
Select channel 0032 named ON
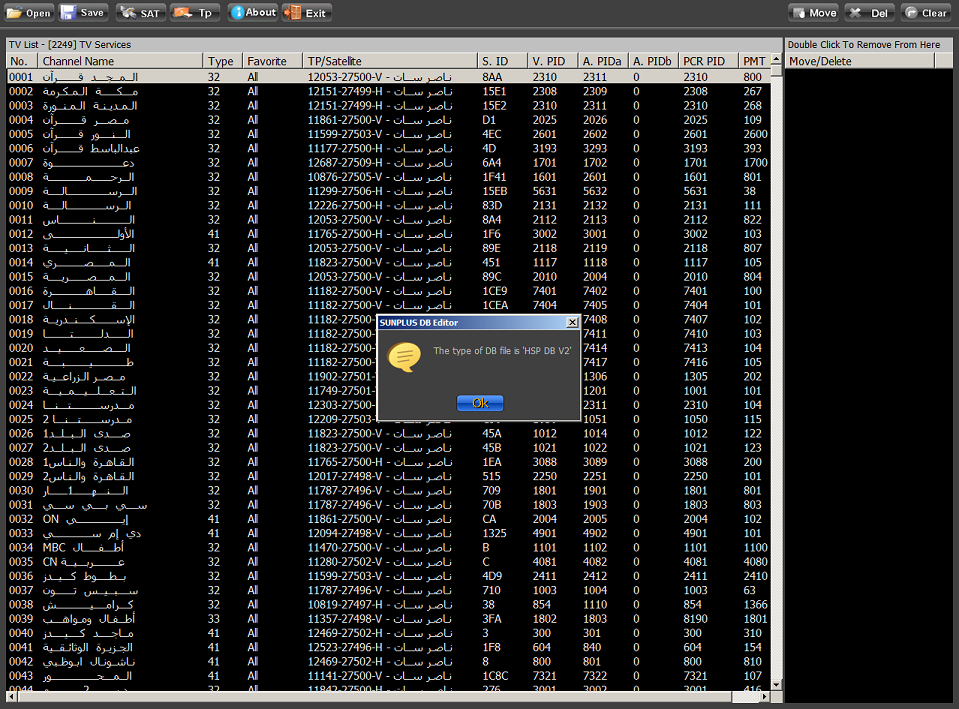click(388, 519)
